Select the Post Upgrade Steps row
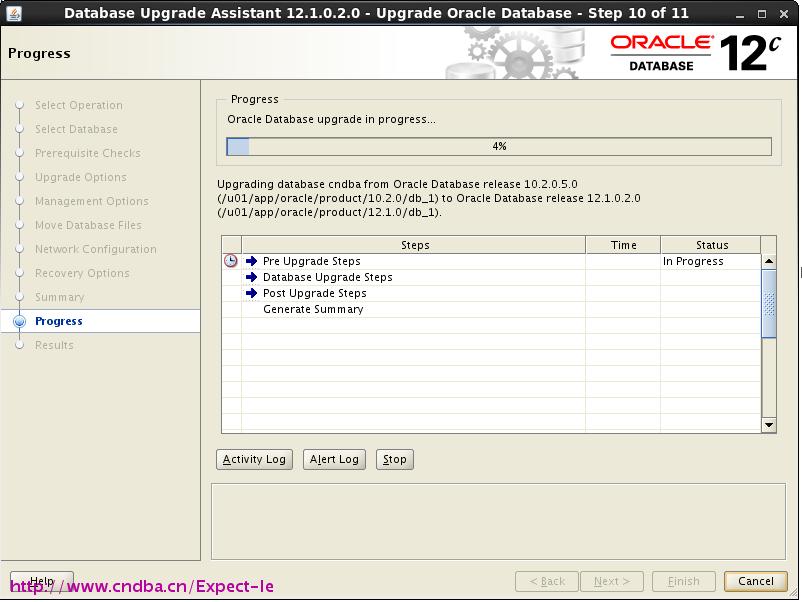802x602 pixels. coord(492,293)
